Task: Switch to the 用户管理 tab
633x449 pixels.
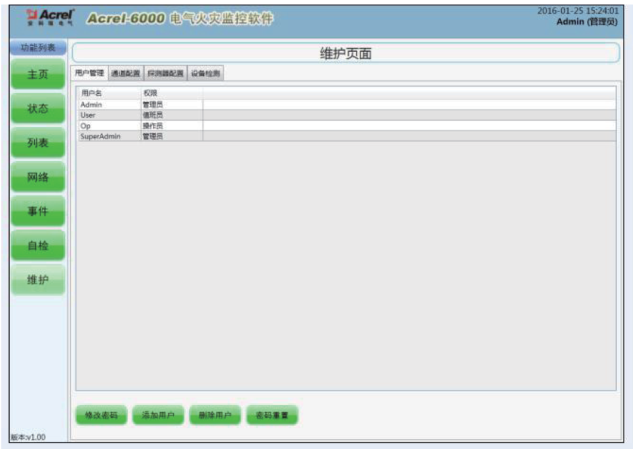Action: point(90,73)
